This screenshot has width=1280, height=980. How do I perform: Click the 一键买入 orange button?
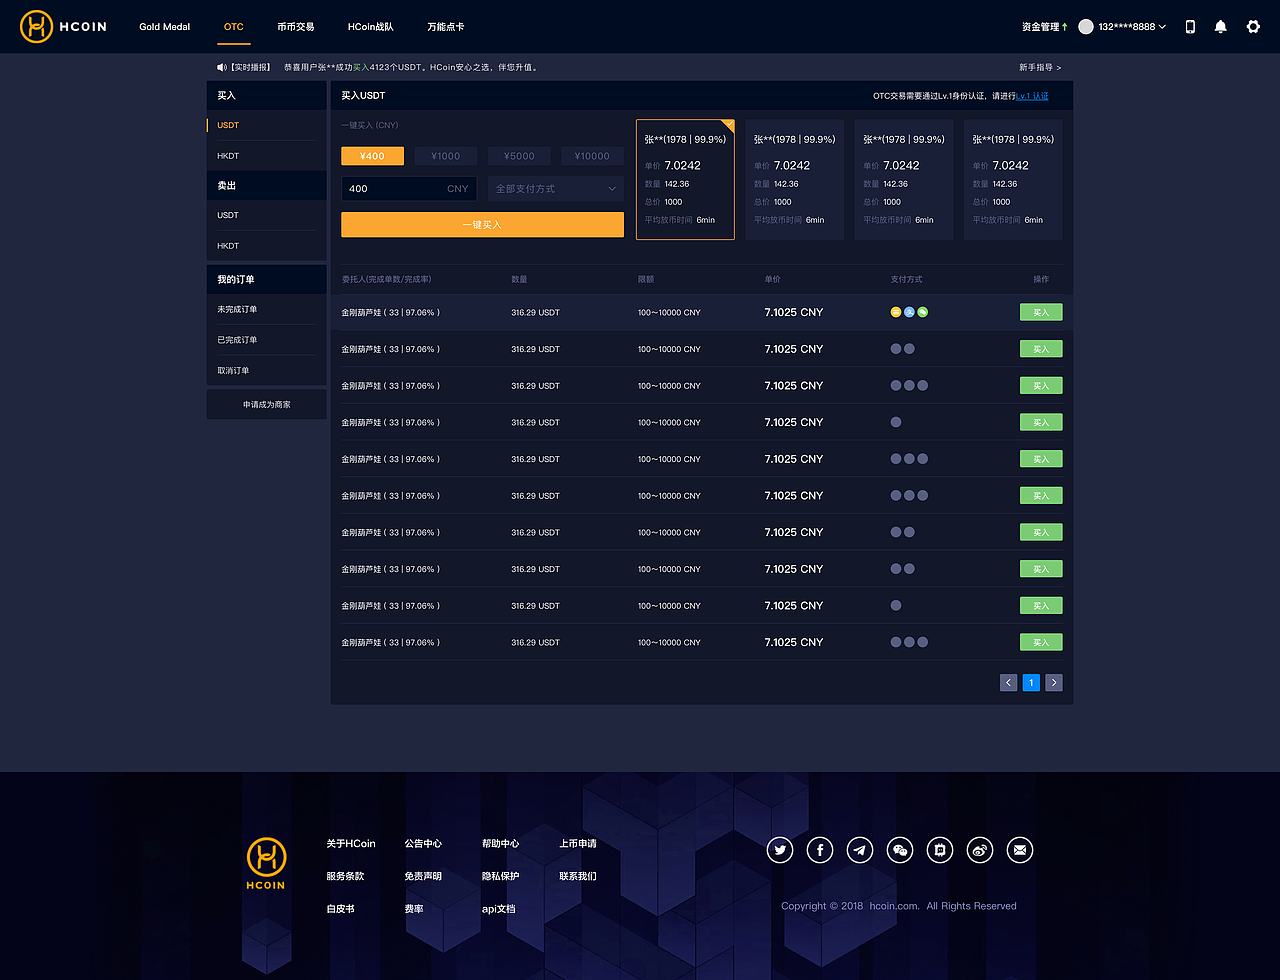point(482,225)
